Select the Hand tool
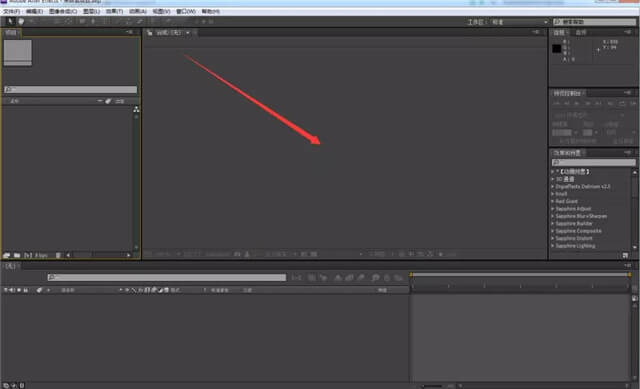The height and width of the screenshot is (389, 640). pos(21,21)
